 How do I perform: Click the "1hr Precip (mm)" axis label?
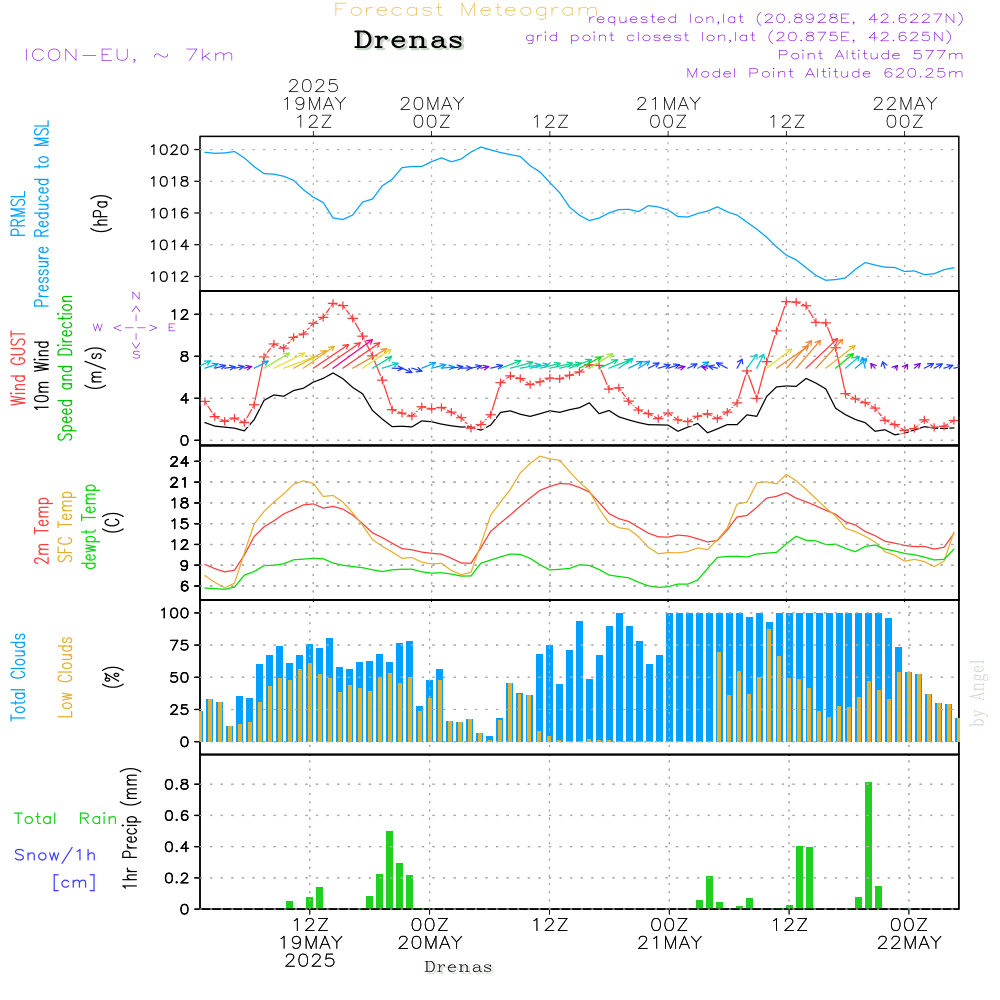(130, 828)
